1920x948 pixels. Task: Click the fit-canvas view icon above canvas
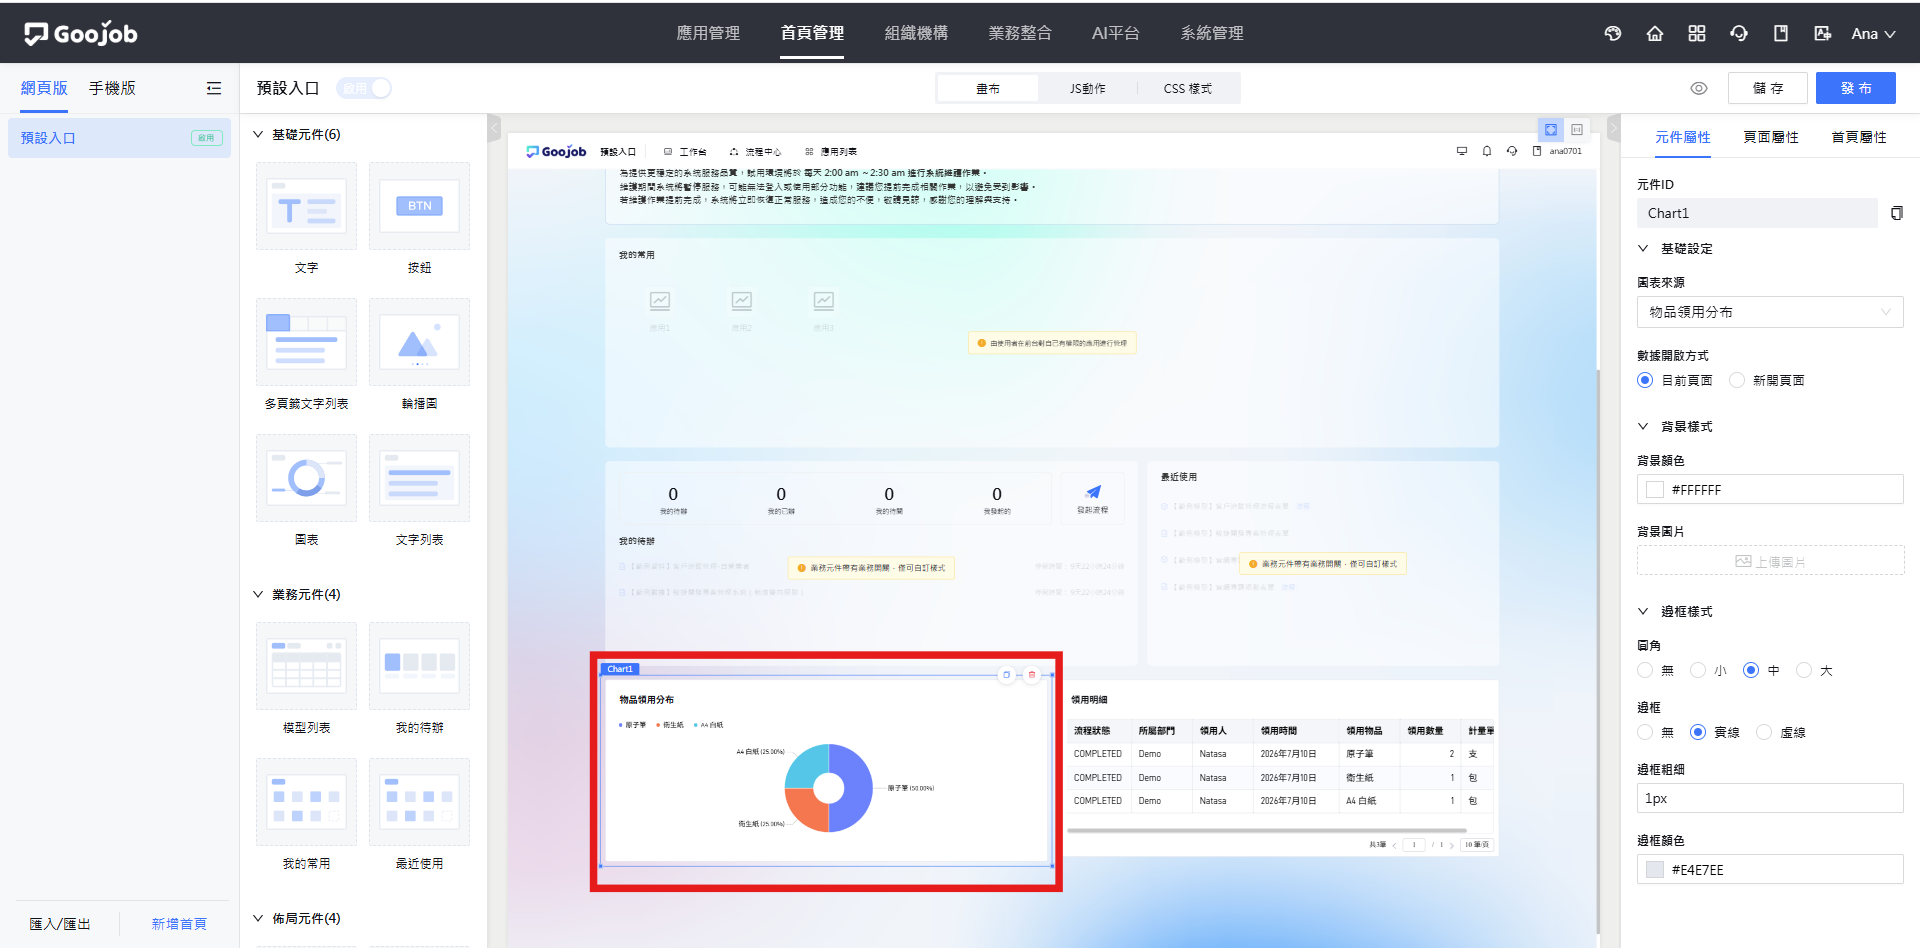tap(1551, 130)
